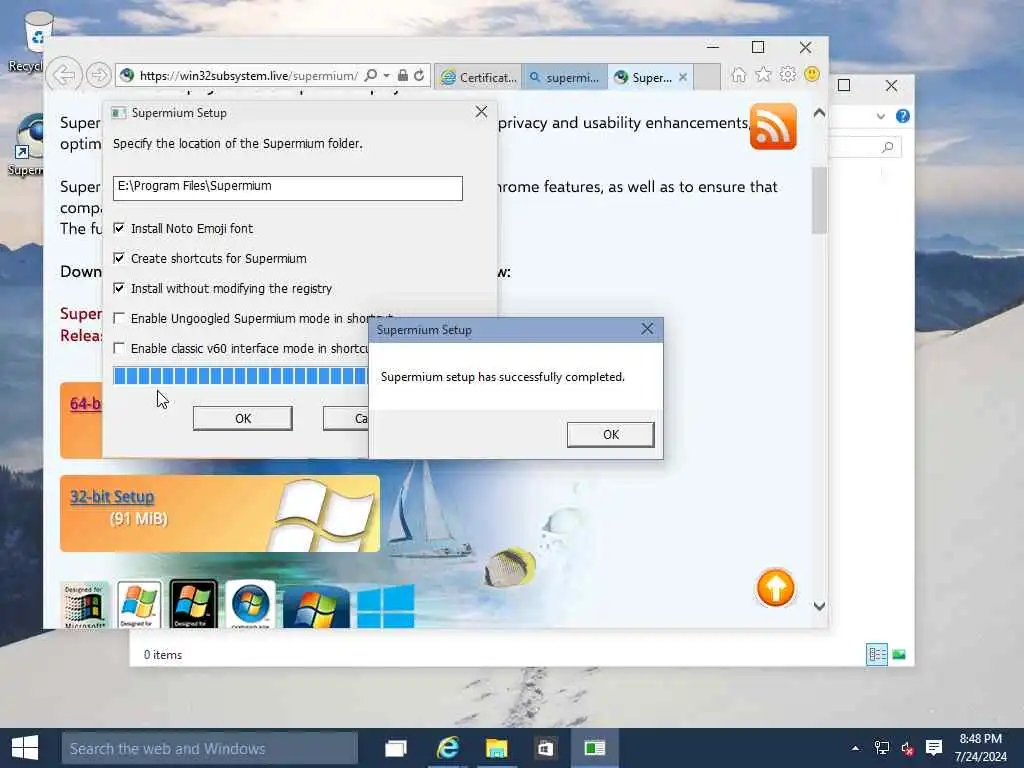The height and width of the screenshot is (768, 1024).
Task: Uncheck Create shortcuts for Supermium
Action: pyautogui.click(x=119, y=258)
